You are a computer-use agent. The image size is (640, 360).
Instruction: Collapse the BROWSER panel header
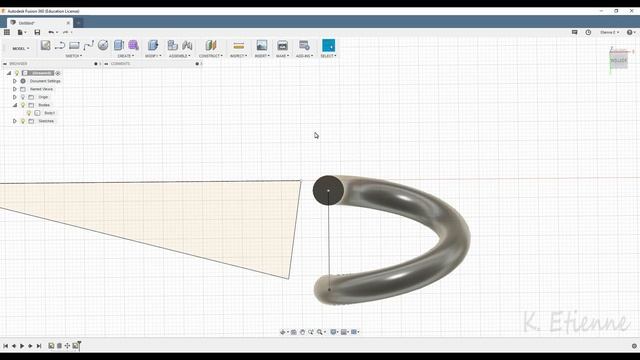[x=5, y=64]
